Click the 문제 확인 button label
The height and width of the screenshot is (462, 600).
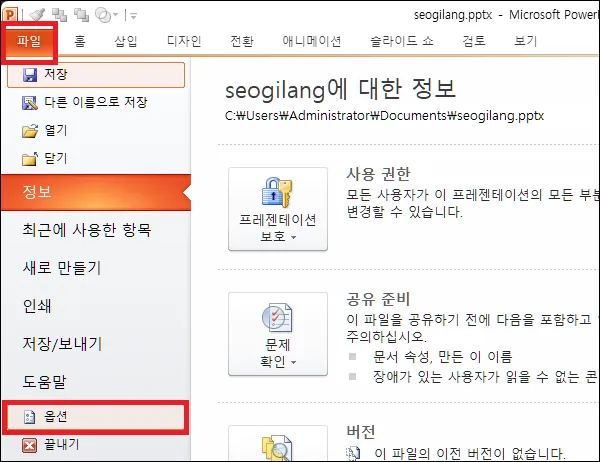(278, 353)
